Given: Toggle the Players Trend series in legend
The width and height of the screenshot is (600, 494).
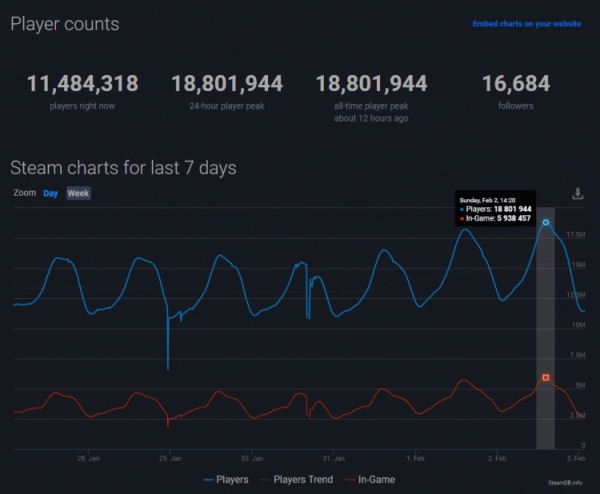Looking at the screenshot, I should tap(297, 480).
